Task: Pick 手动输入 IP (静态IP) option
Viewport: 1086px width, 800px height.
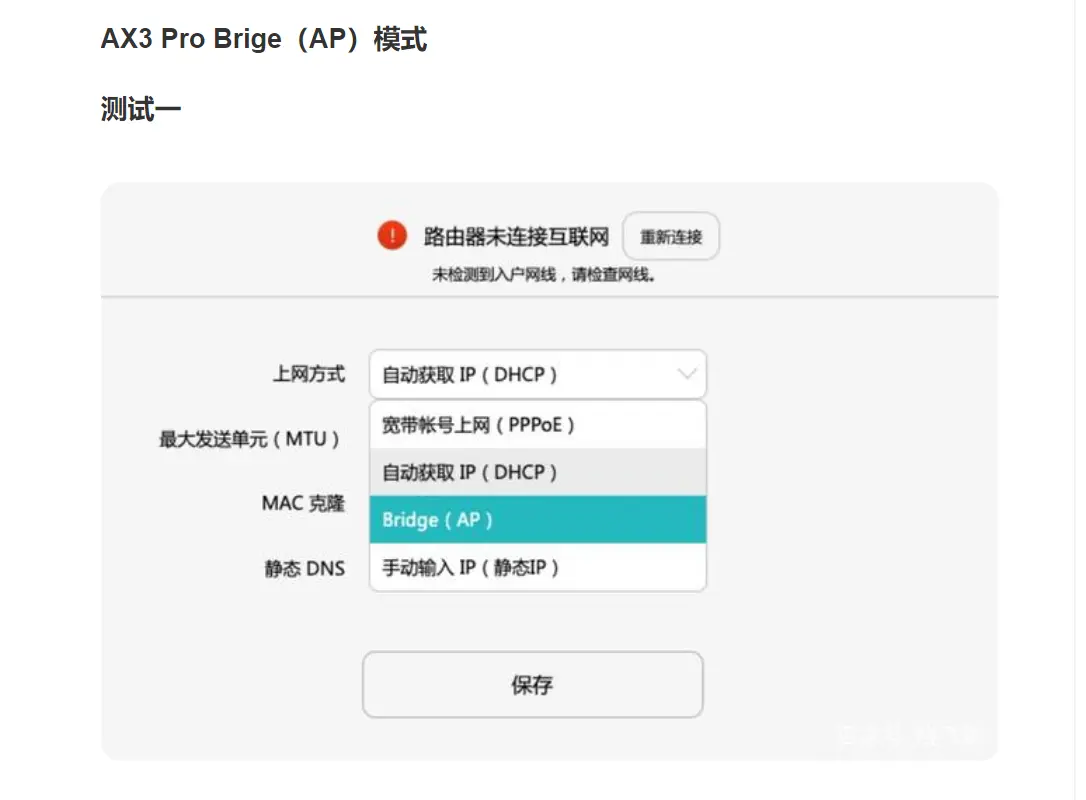Action: (x=537, y=567)
